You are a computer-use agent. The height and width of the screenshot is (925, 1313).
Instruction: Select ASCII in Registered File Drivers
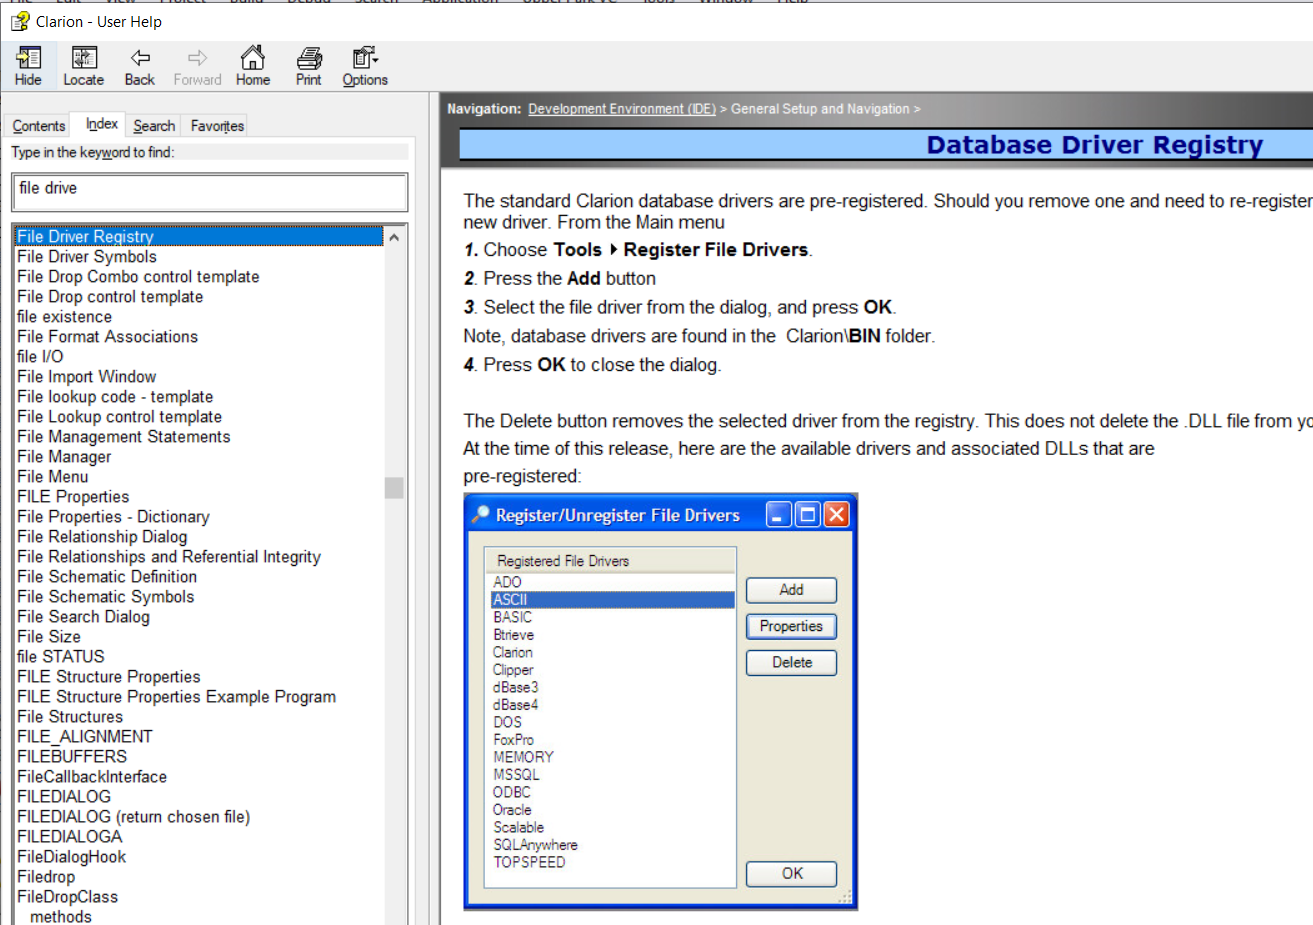click(x=613, y=600)
